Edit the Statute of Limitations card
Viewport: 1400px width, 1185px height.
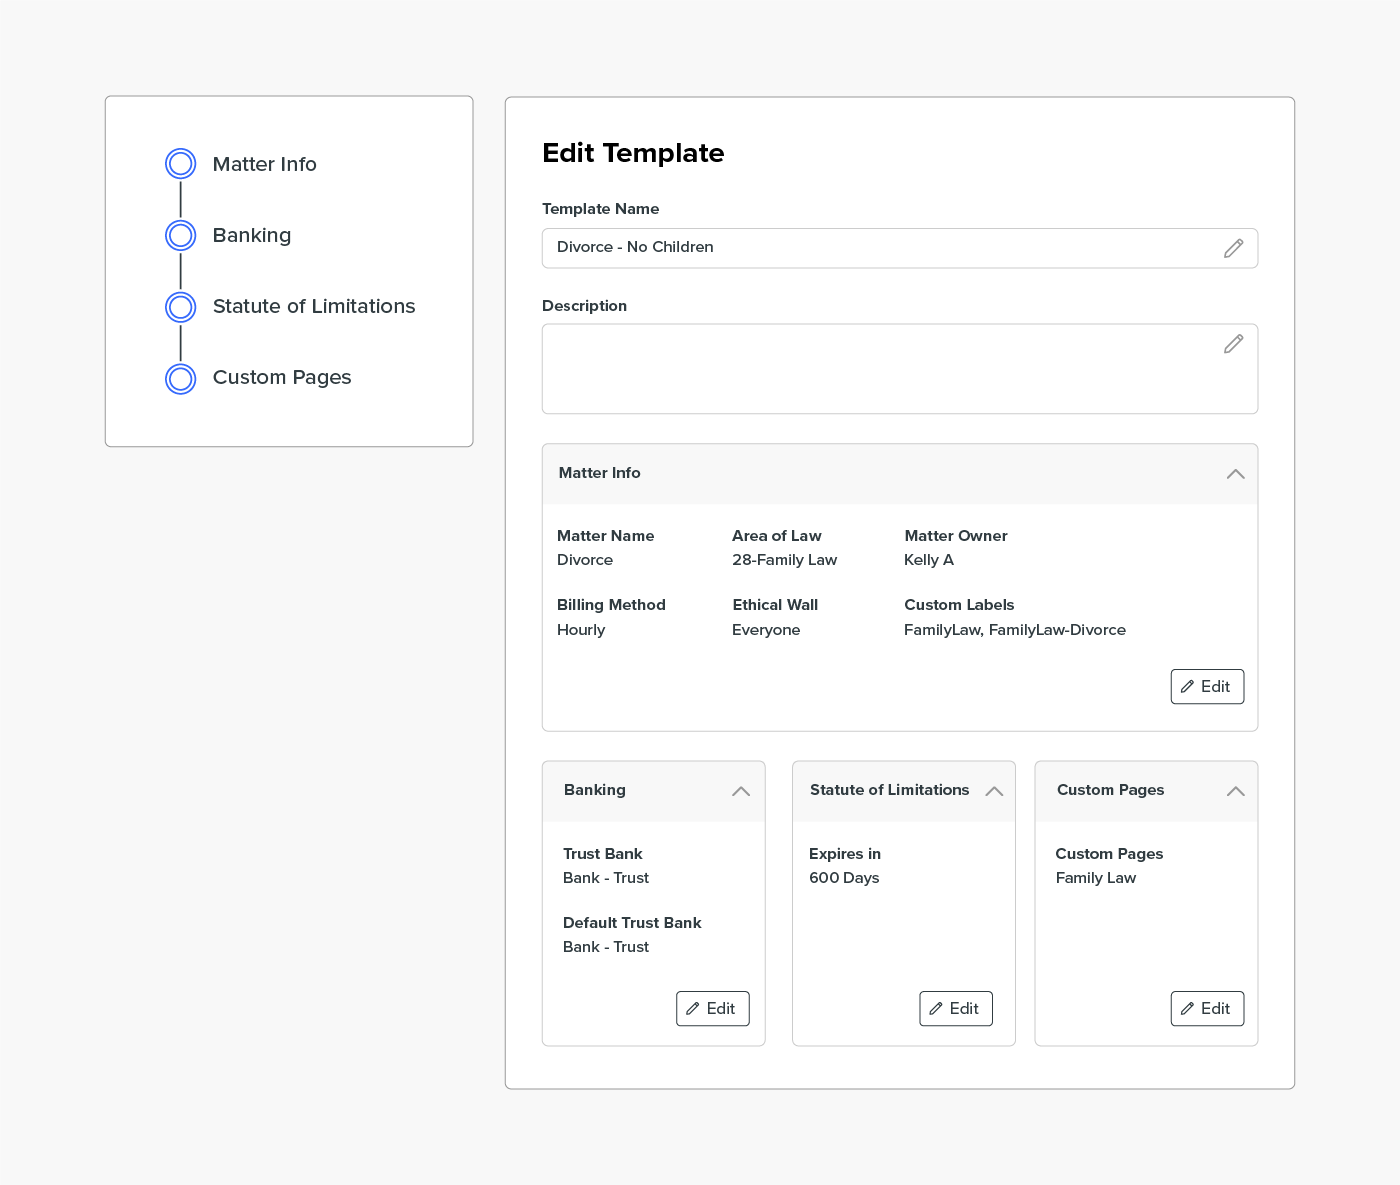(955, 1009)
